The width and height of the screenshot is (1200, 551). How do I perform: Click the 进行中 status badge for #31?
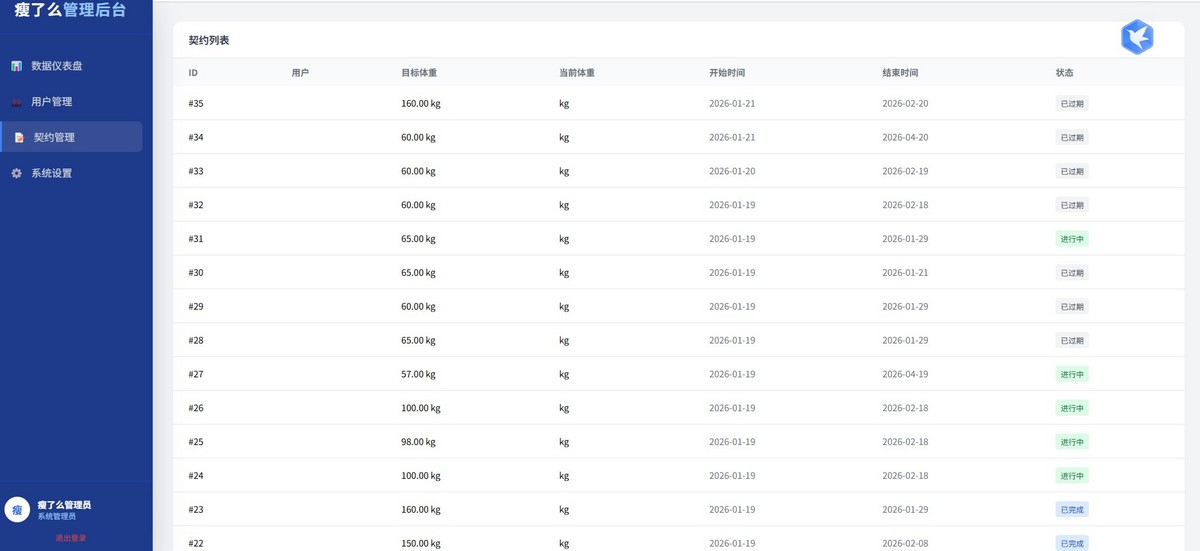pos(1072,239)
